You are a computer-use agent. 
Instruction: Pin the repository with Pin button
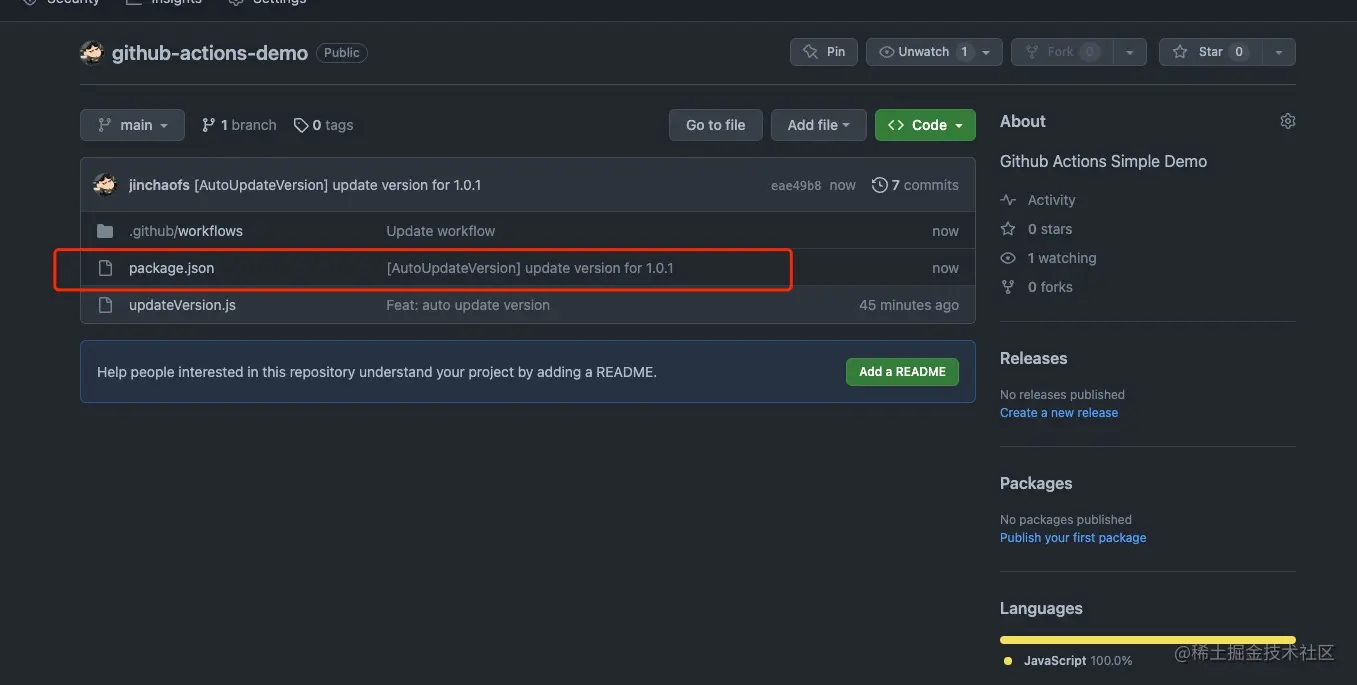(x=824, y=52)
